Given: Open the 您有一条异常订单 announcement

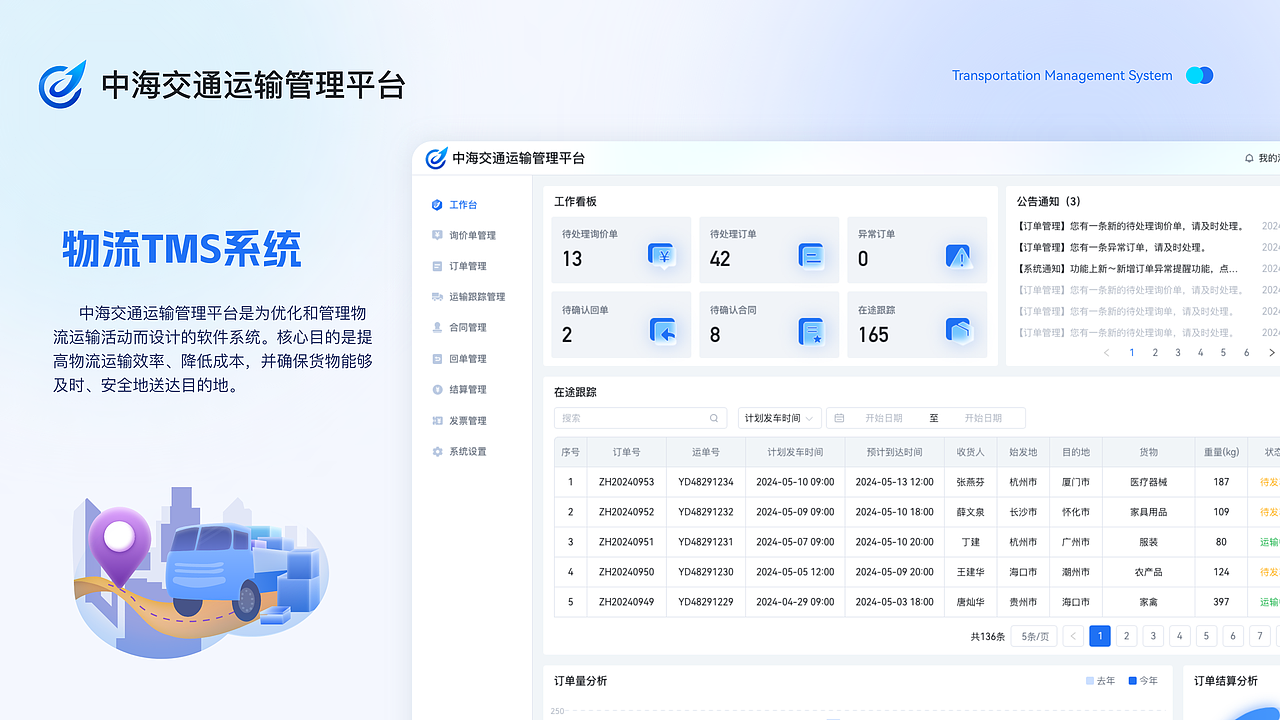Looking at the screenshot, I should click(x=1112, y=247).
